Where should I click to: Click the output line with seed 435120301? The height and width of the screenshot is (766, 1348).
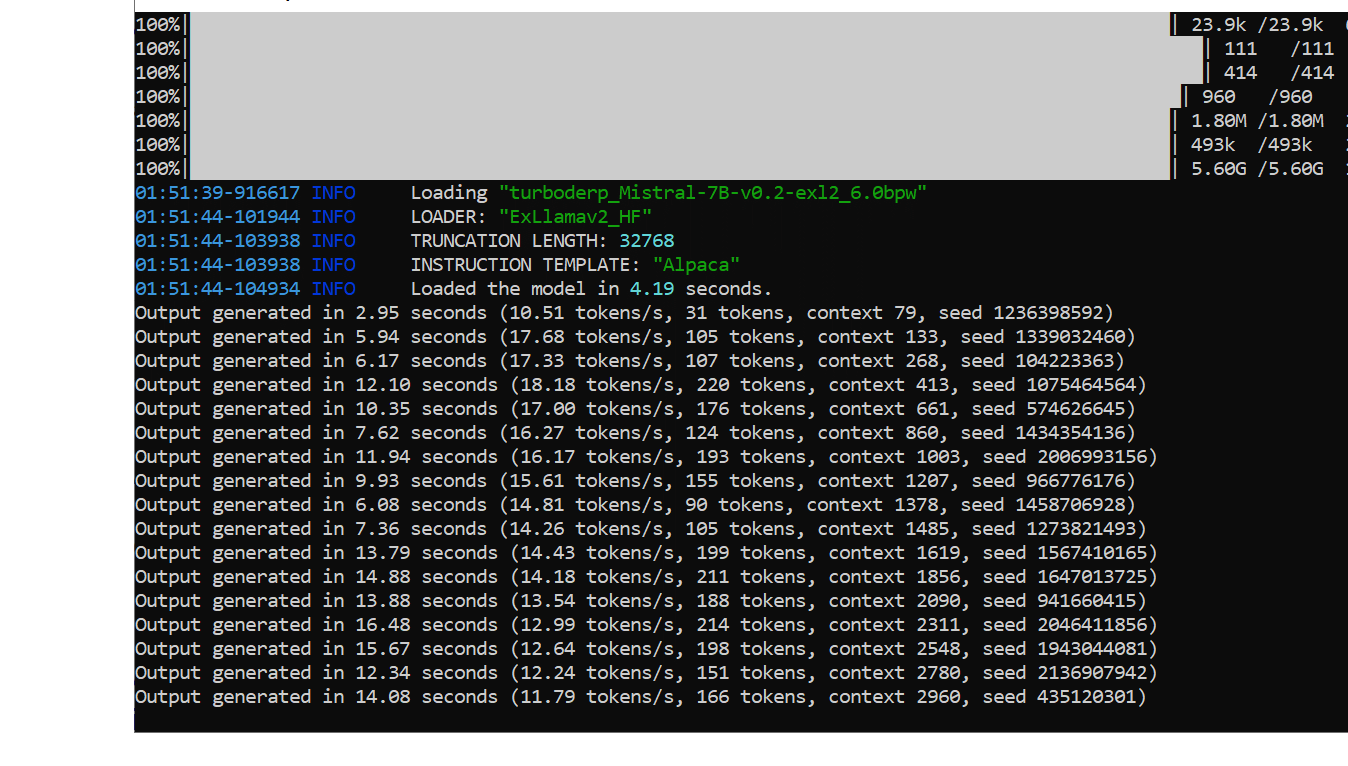641,697
